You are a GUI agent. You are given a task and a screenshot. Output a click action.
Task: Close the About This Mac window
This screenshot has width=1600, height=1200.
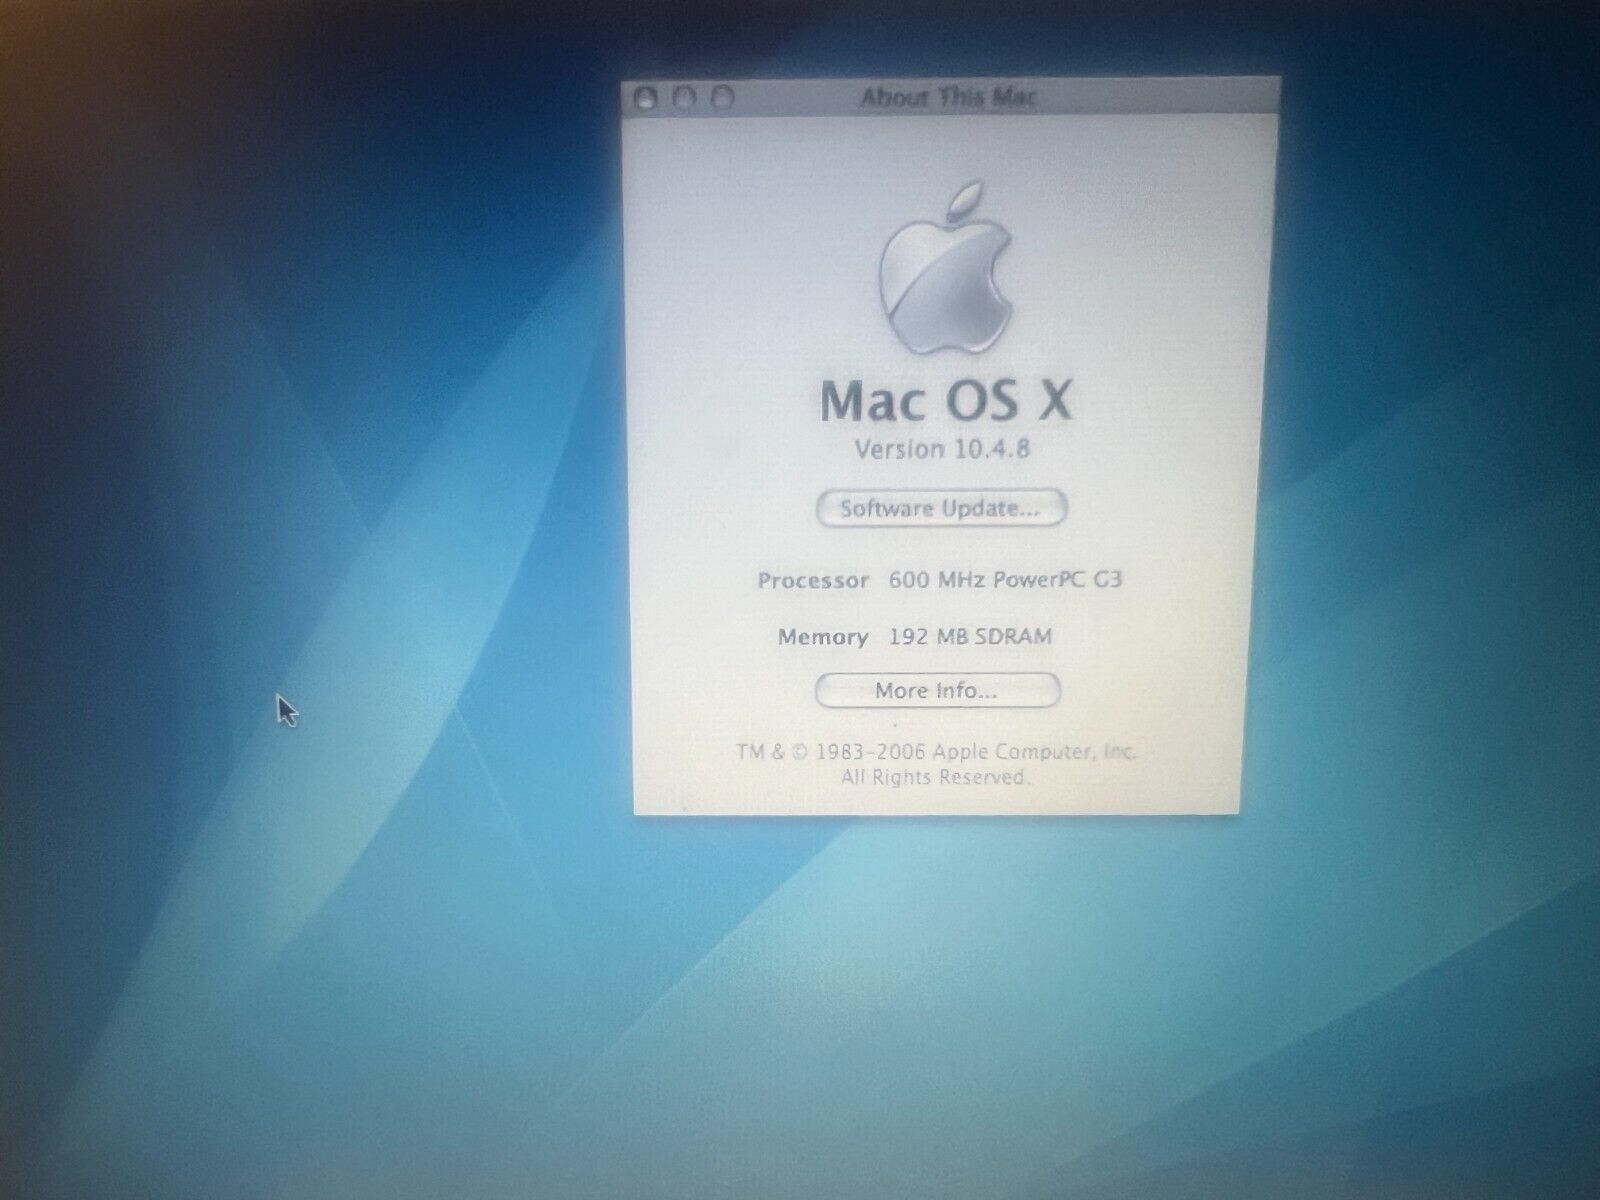[646, 98]
